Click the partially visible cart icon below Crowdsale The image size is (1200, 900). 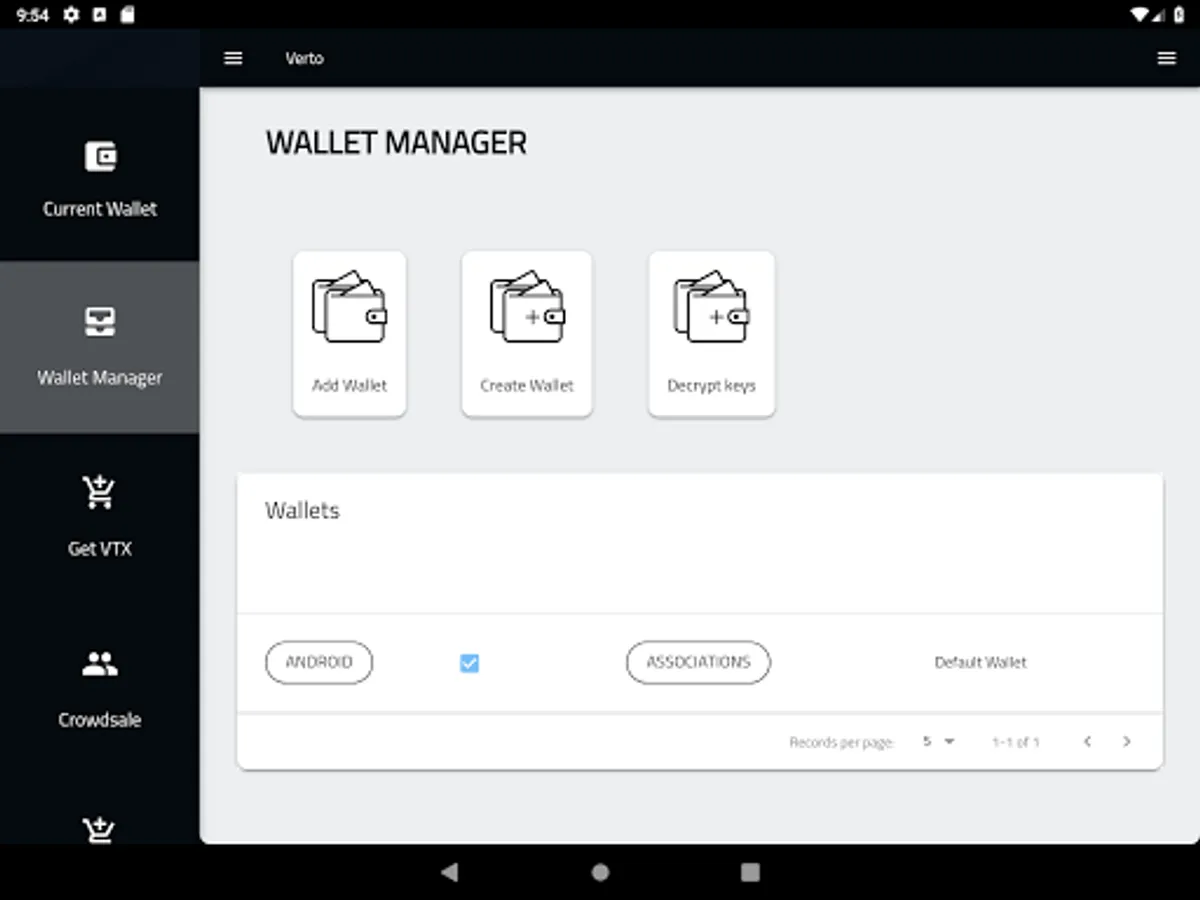pos(100,830)
